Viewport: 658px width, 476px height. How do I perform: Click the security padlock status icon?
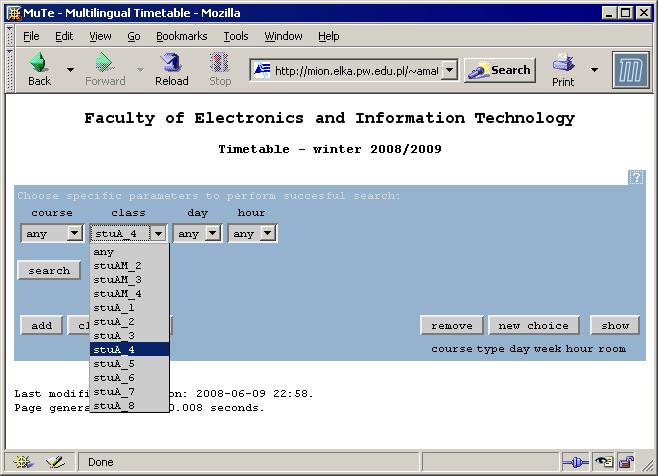(626, 462)
